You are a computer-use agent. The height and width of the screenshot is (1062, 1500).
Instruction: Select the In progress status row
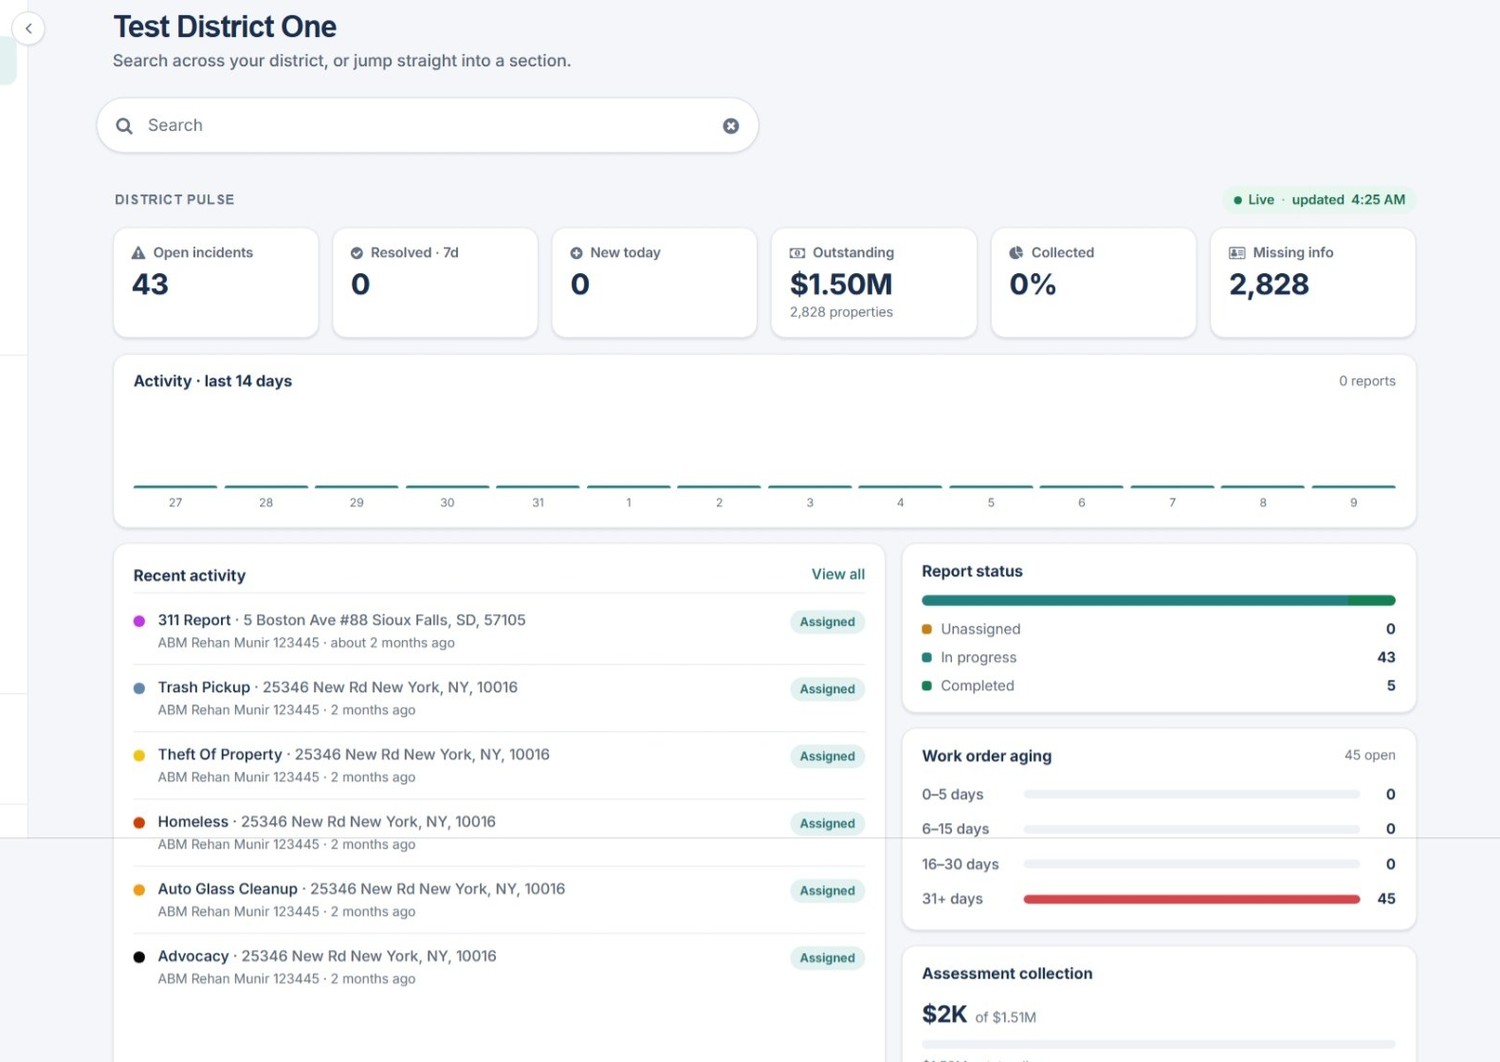point(1158,657)
